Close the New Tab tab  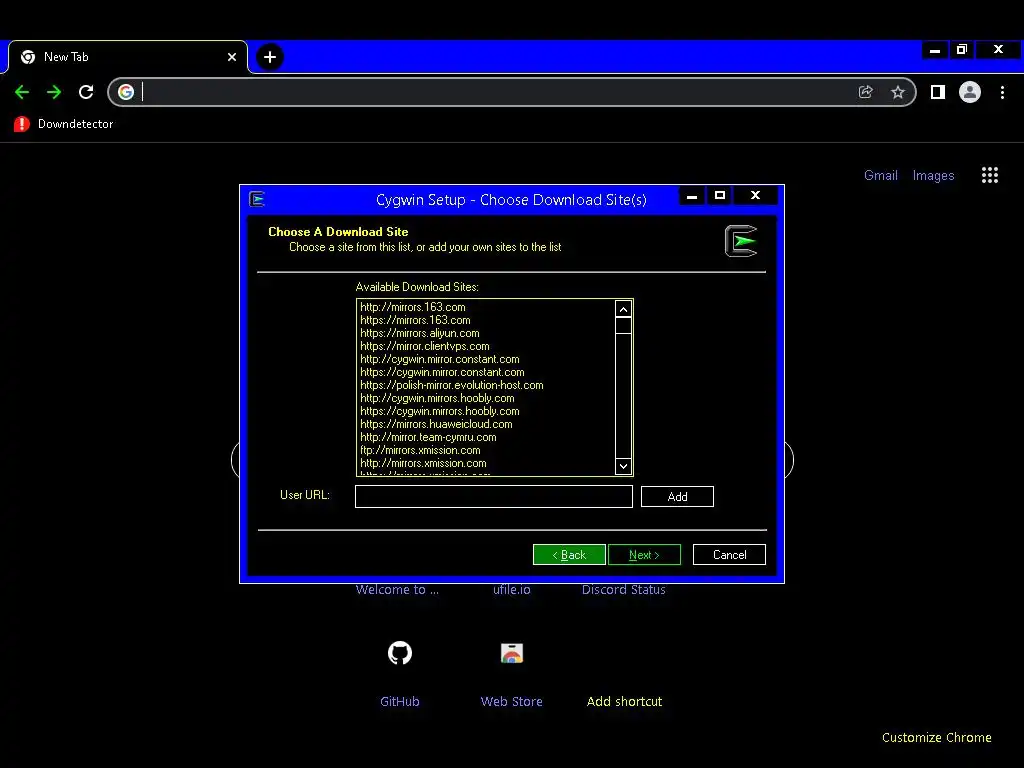(232, 57)
